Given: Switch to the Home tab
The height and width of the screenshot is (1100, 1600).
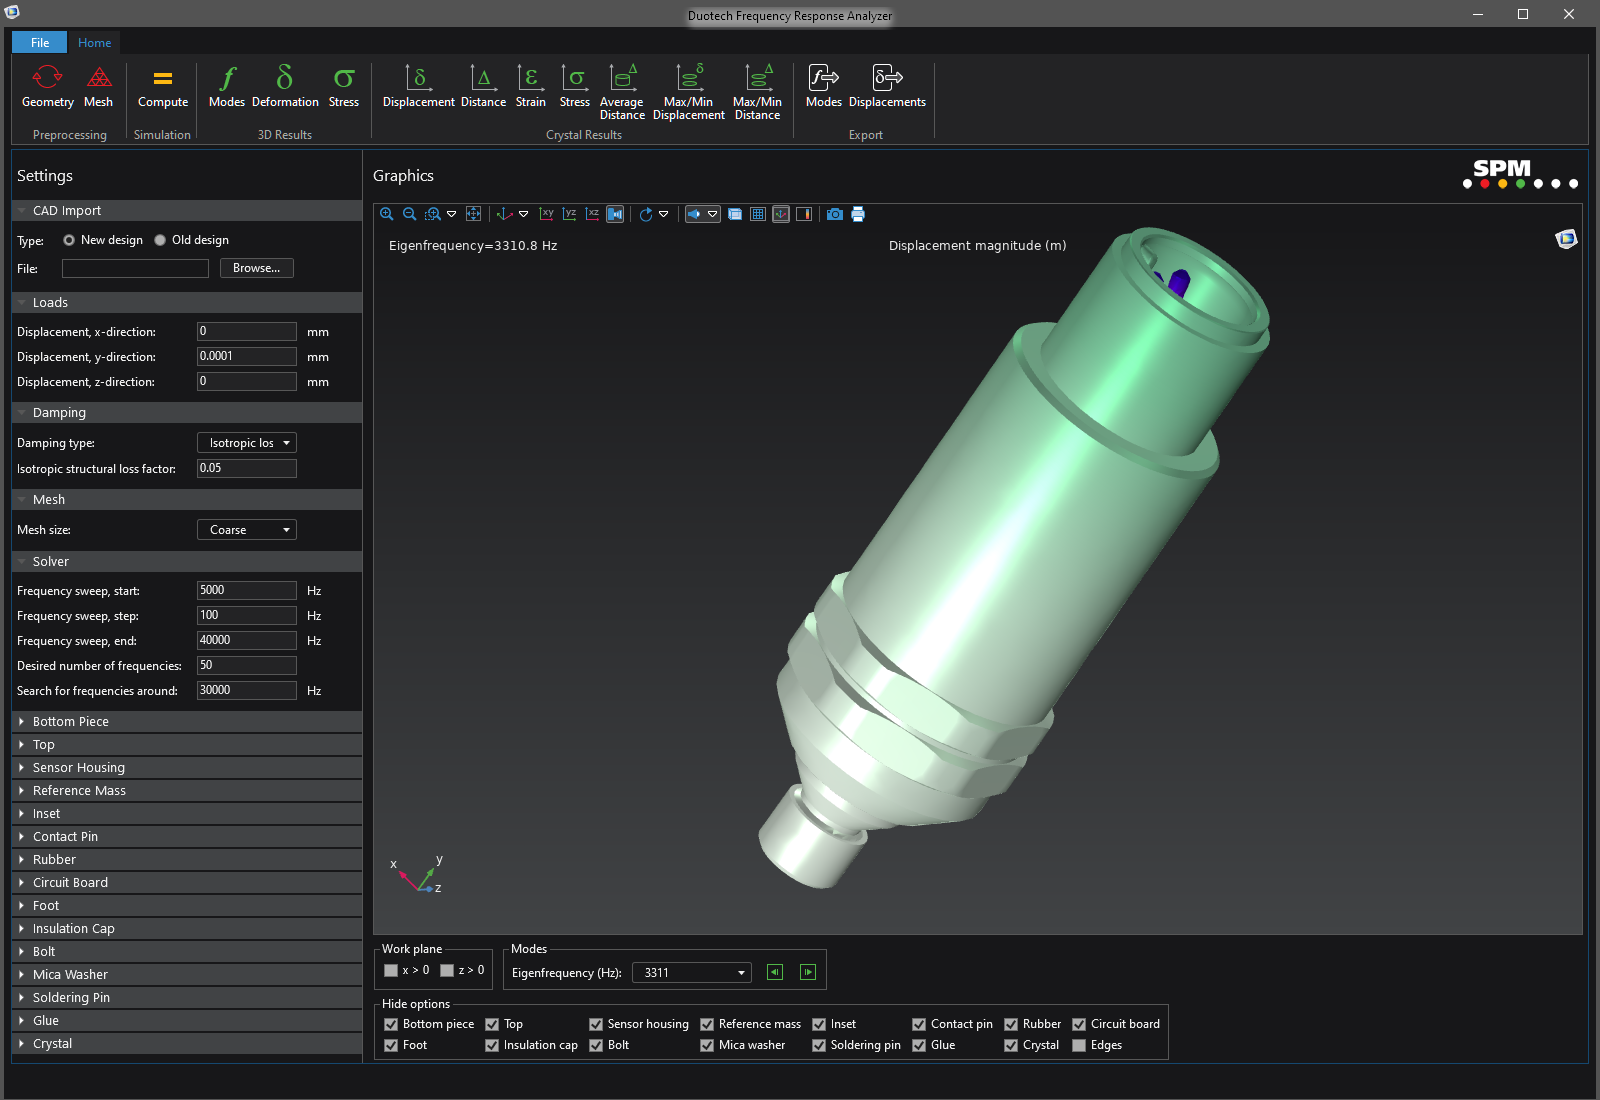Looking at the screenshot, I should (95, 43).
